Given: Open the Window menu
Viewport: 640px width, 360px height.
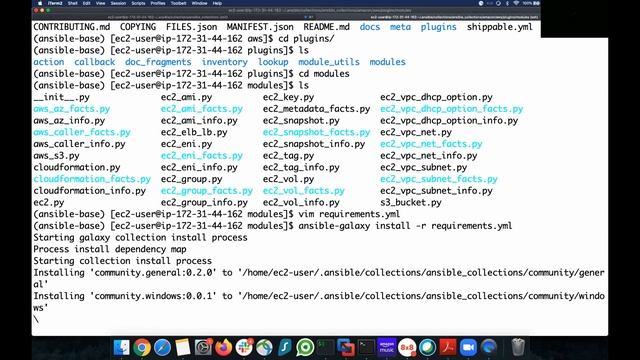Looking at the screenshot, I should point(199,3).
